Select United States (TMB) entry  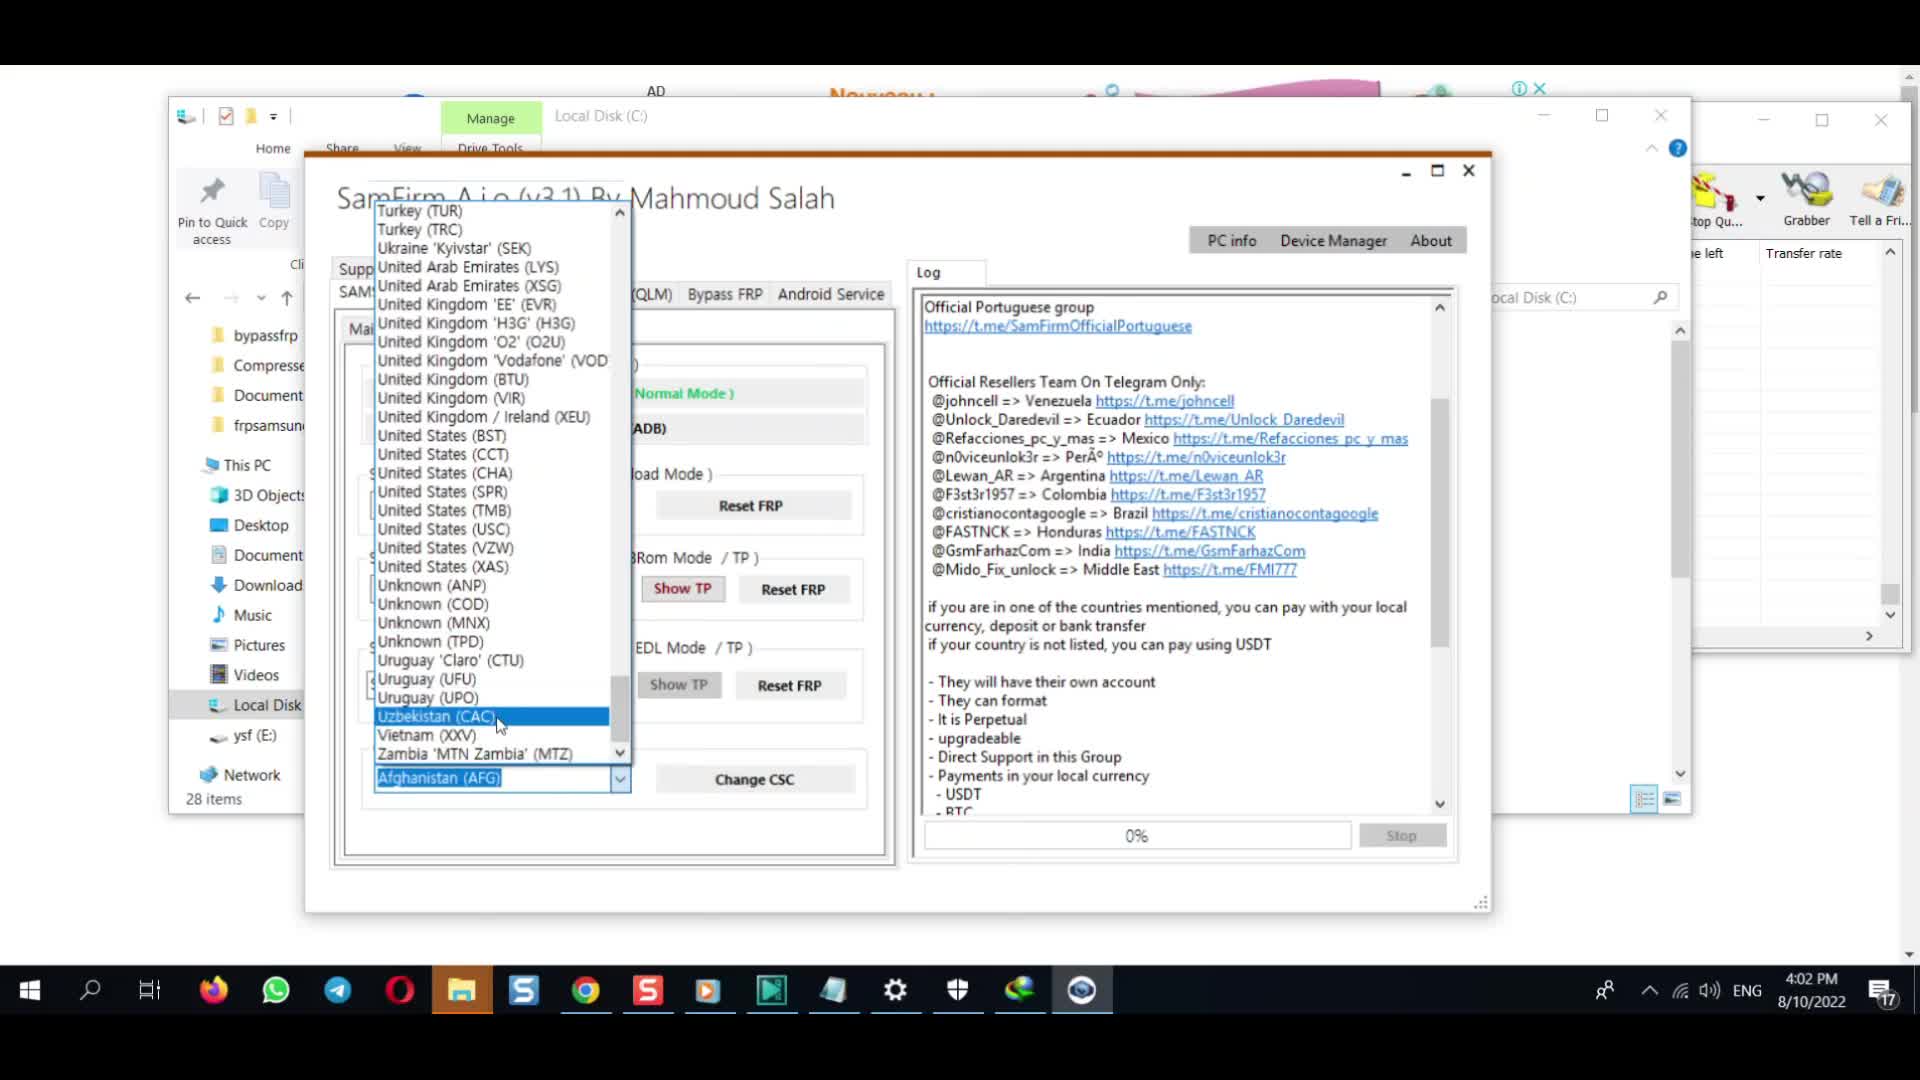coord(491,511)
